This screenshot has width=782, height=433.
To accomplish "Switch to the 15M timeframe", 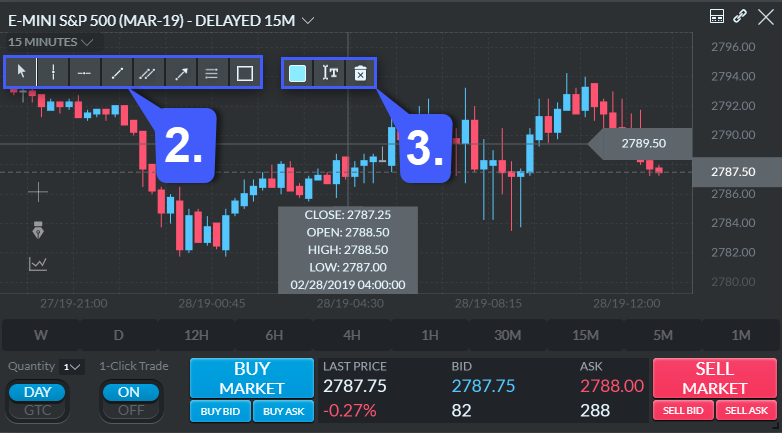I will pyautogui.click(x=585, y=335).
